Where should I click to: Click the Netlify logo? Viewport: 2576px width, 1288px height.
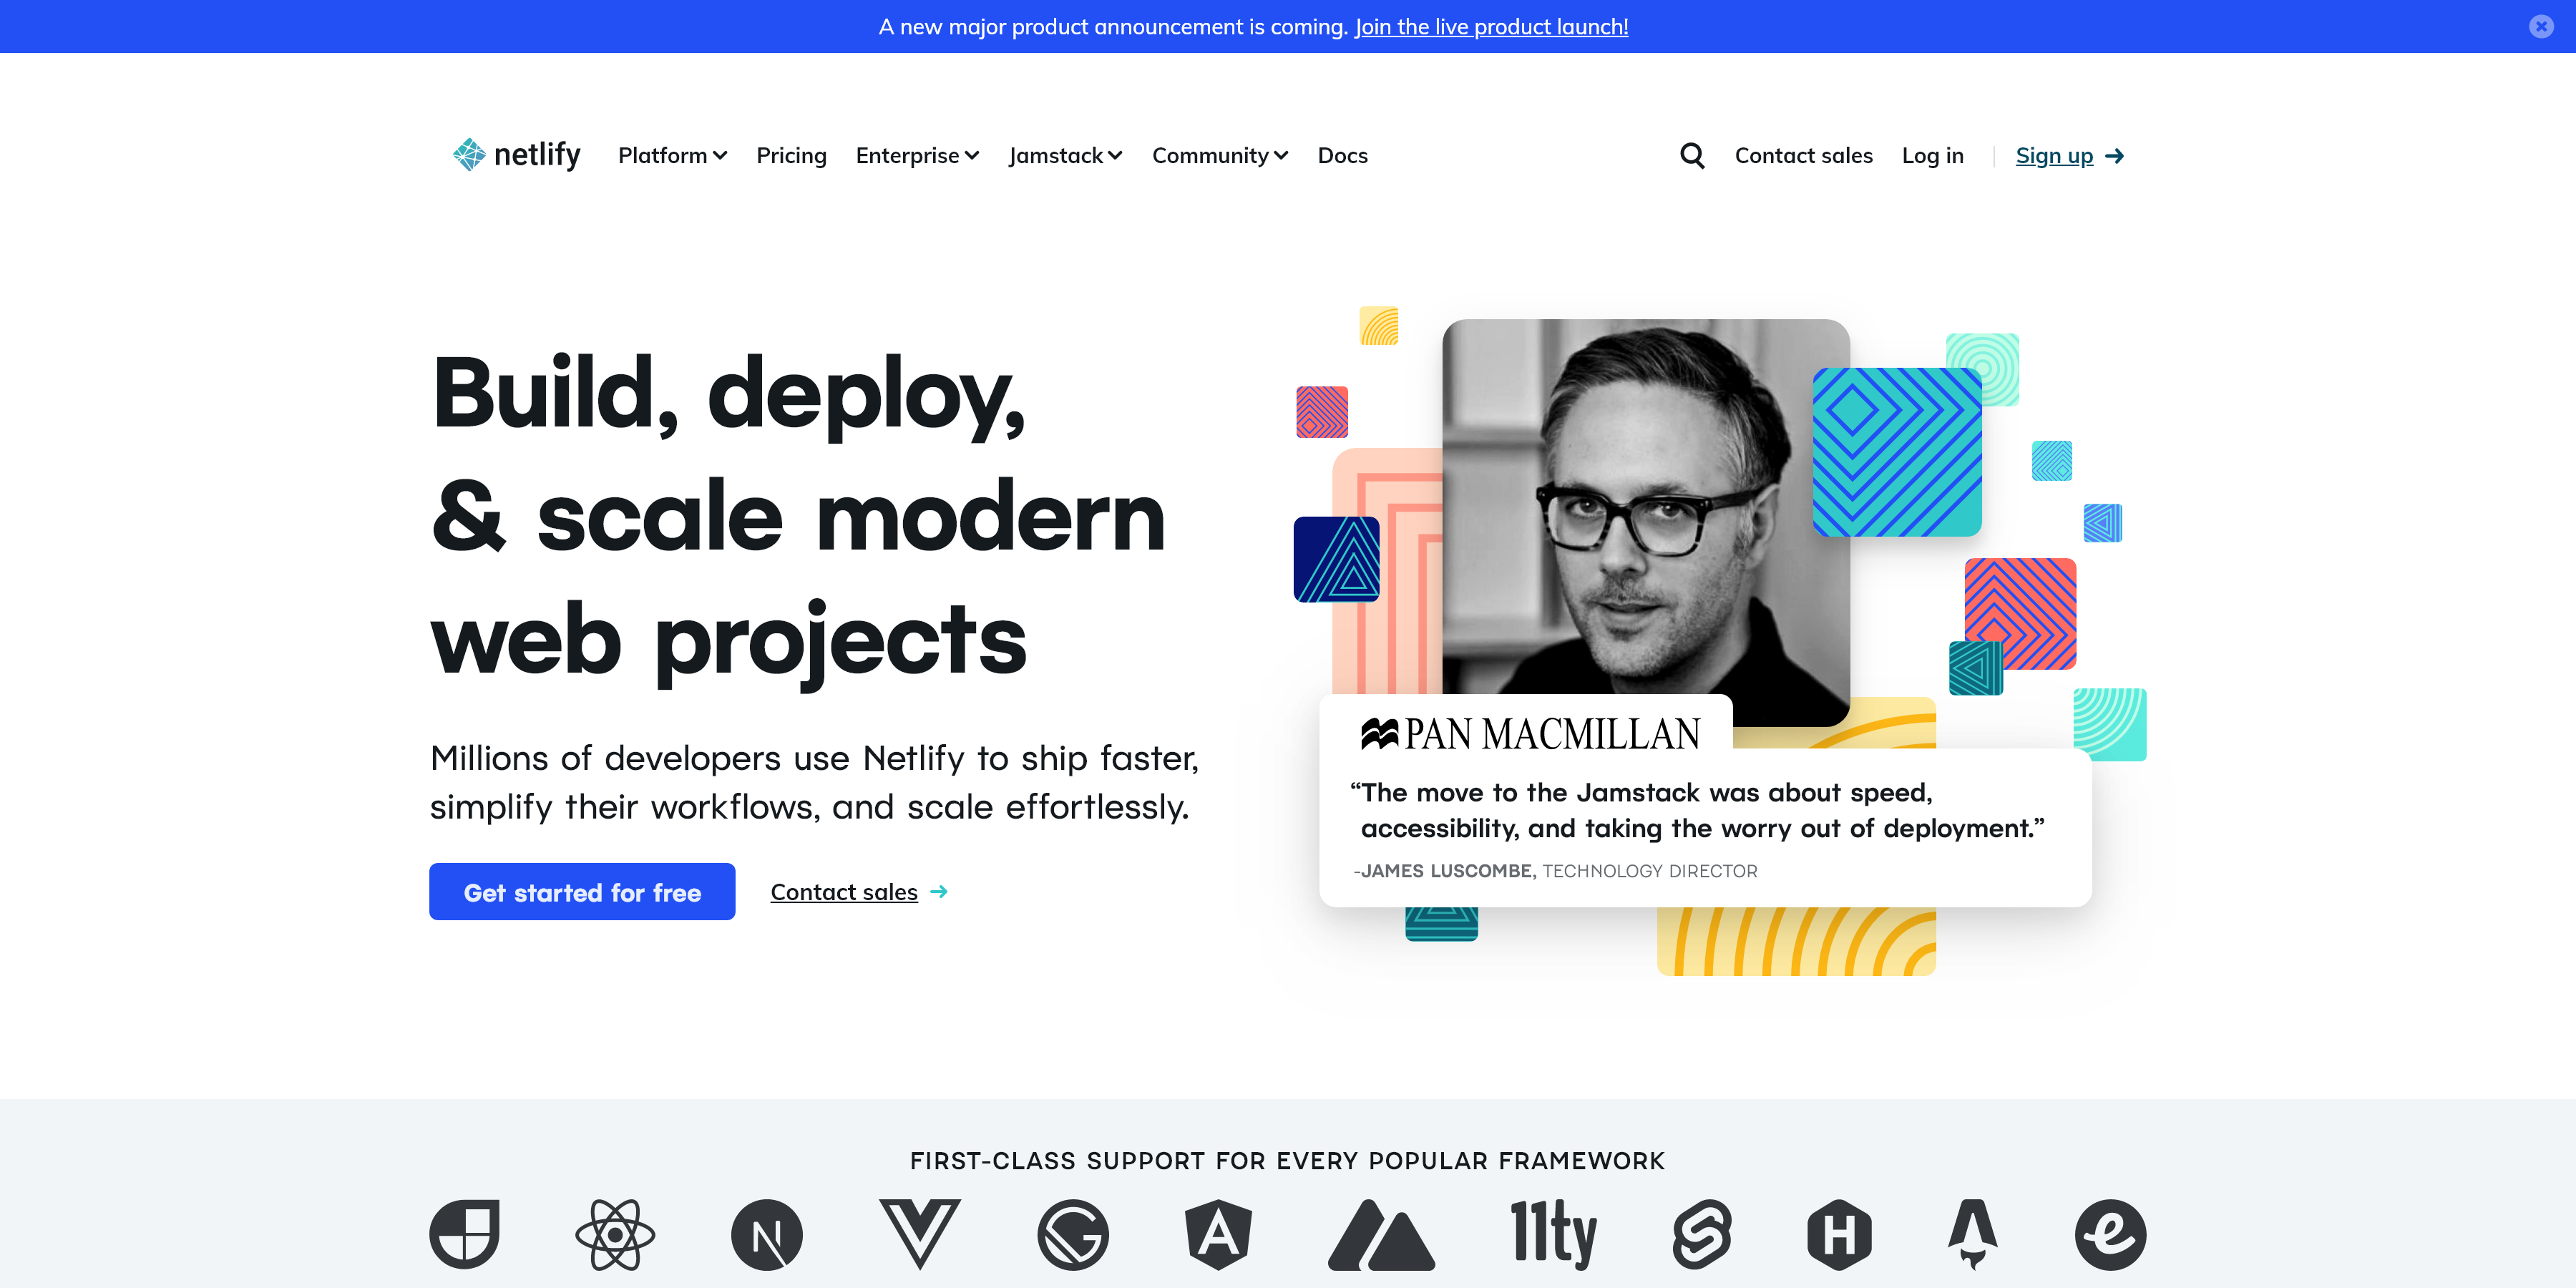coord(516,155)
